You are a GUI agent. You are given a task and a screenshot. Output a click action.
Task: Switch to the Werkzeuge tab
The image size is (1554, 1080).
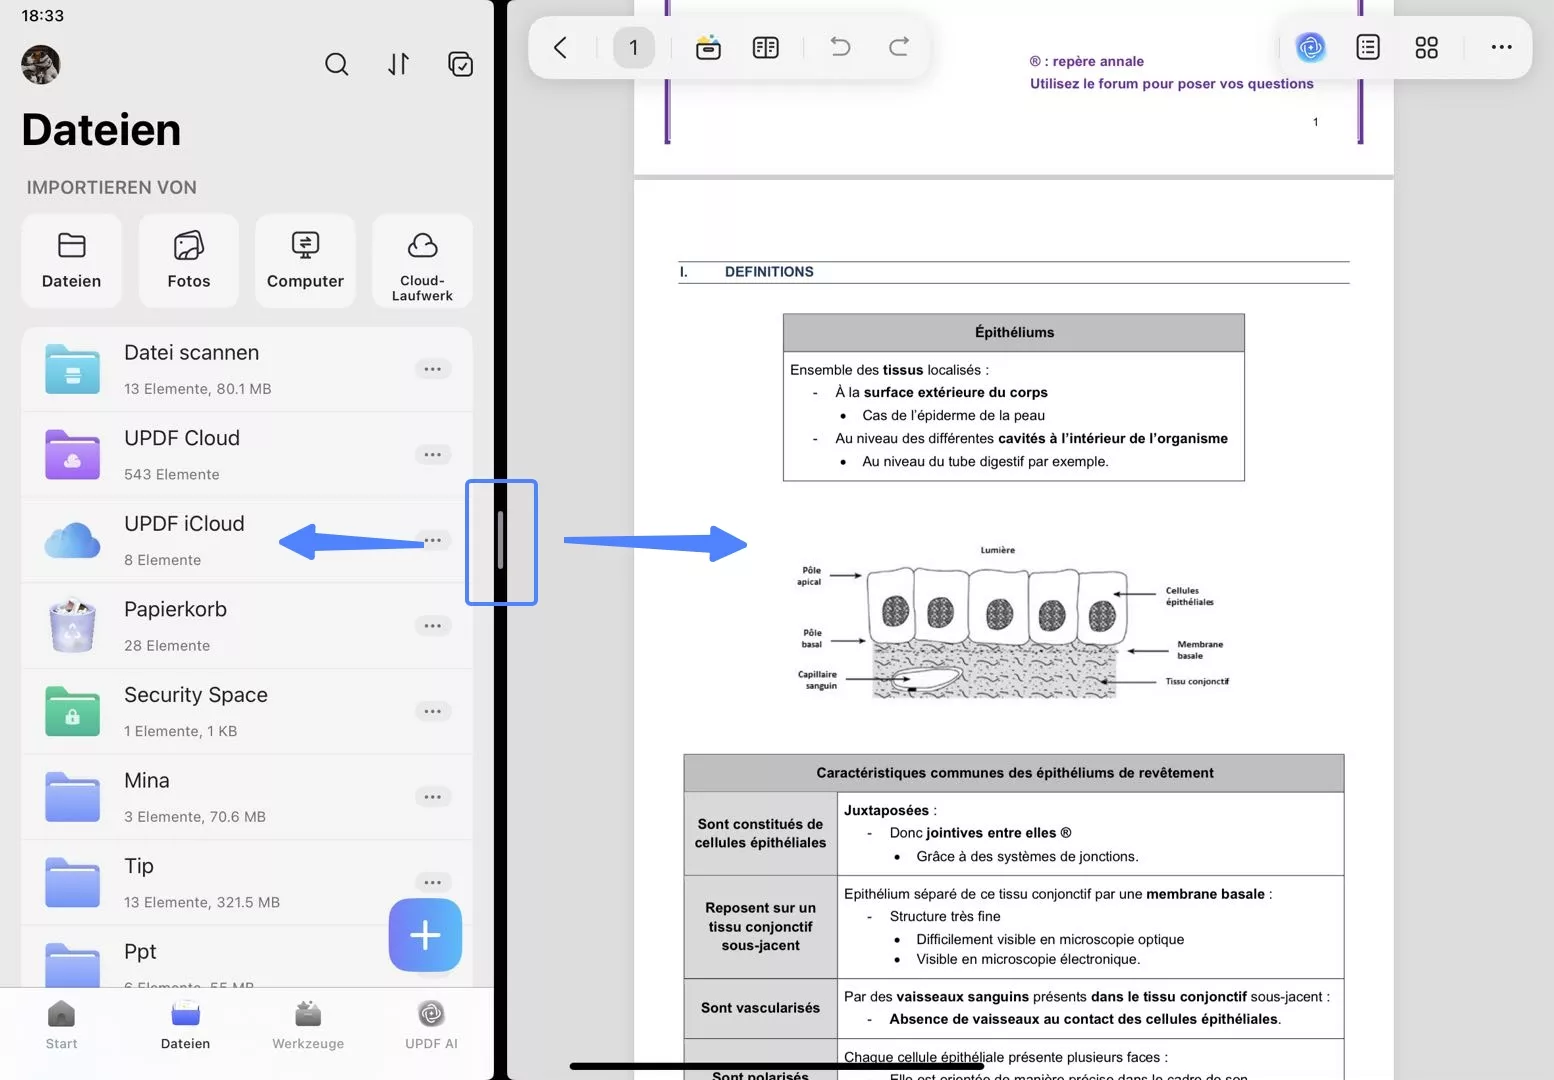(308, 1025)
